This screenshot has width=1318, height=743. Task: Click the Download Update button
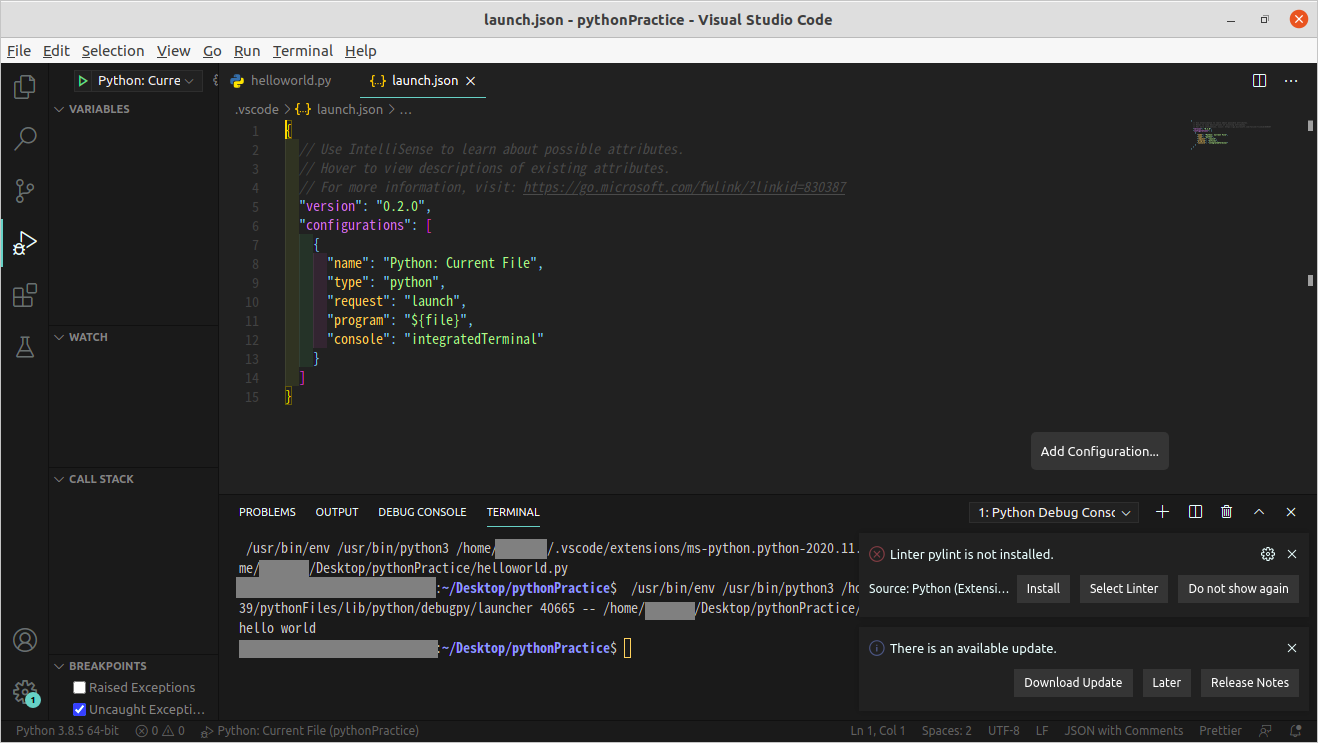coord(1073,683)
